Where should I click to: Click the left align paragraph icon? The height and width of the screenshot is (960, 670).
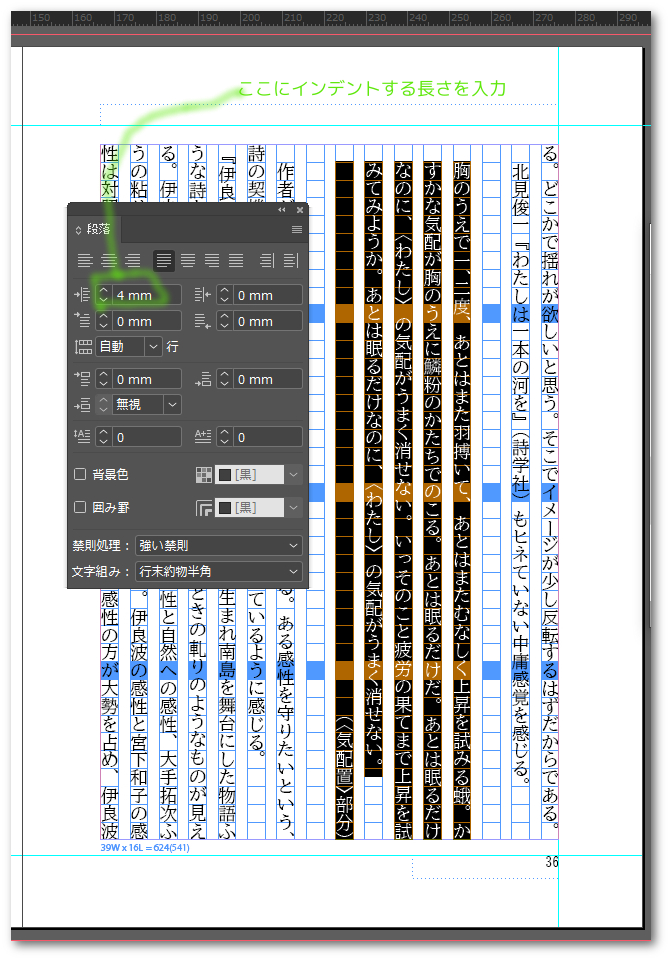(x=87, y=260)
